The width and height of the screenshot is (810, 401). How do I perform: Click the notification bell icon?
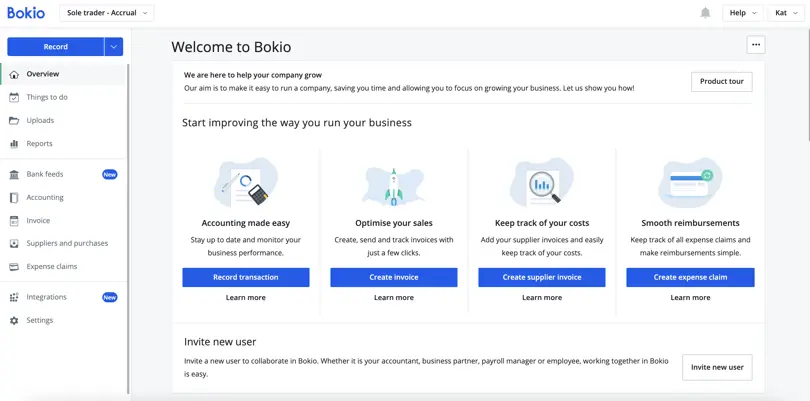(x=705, y=13)
